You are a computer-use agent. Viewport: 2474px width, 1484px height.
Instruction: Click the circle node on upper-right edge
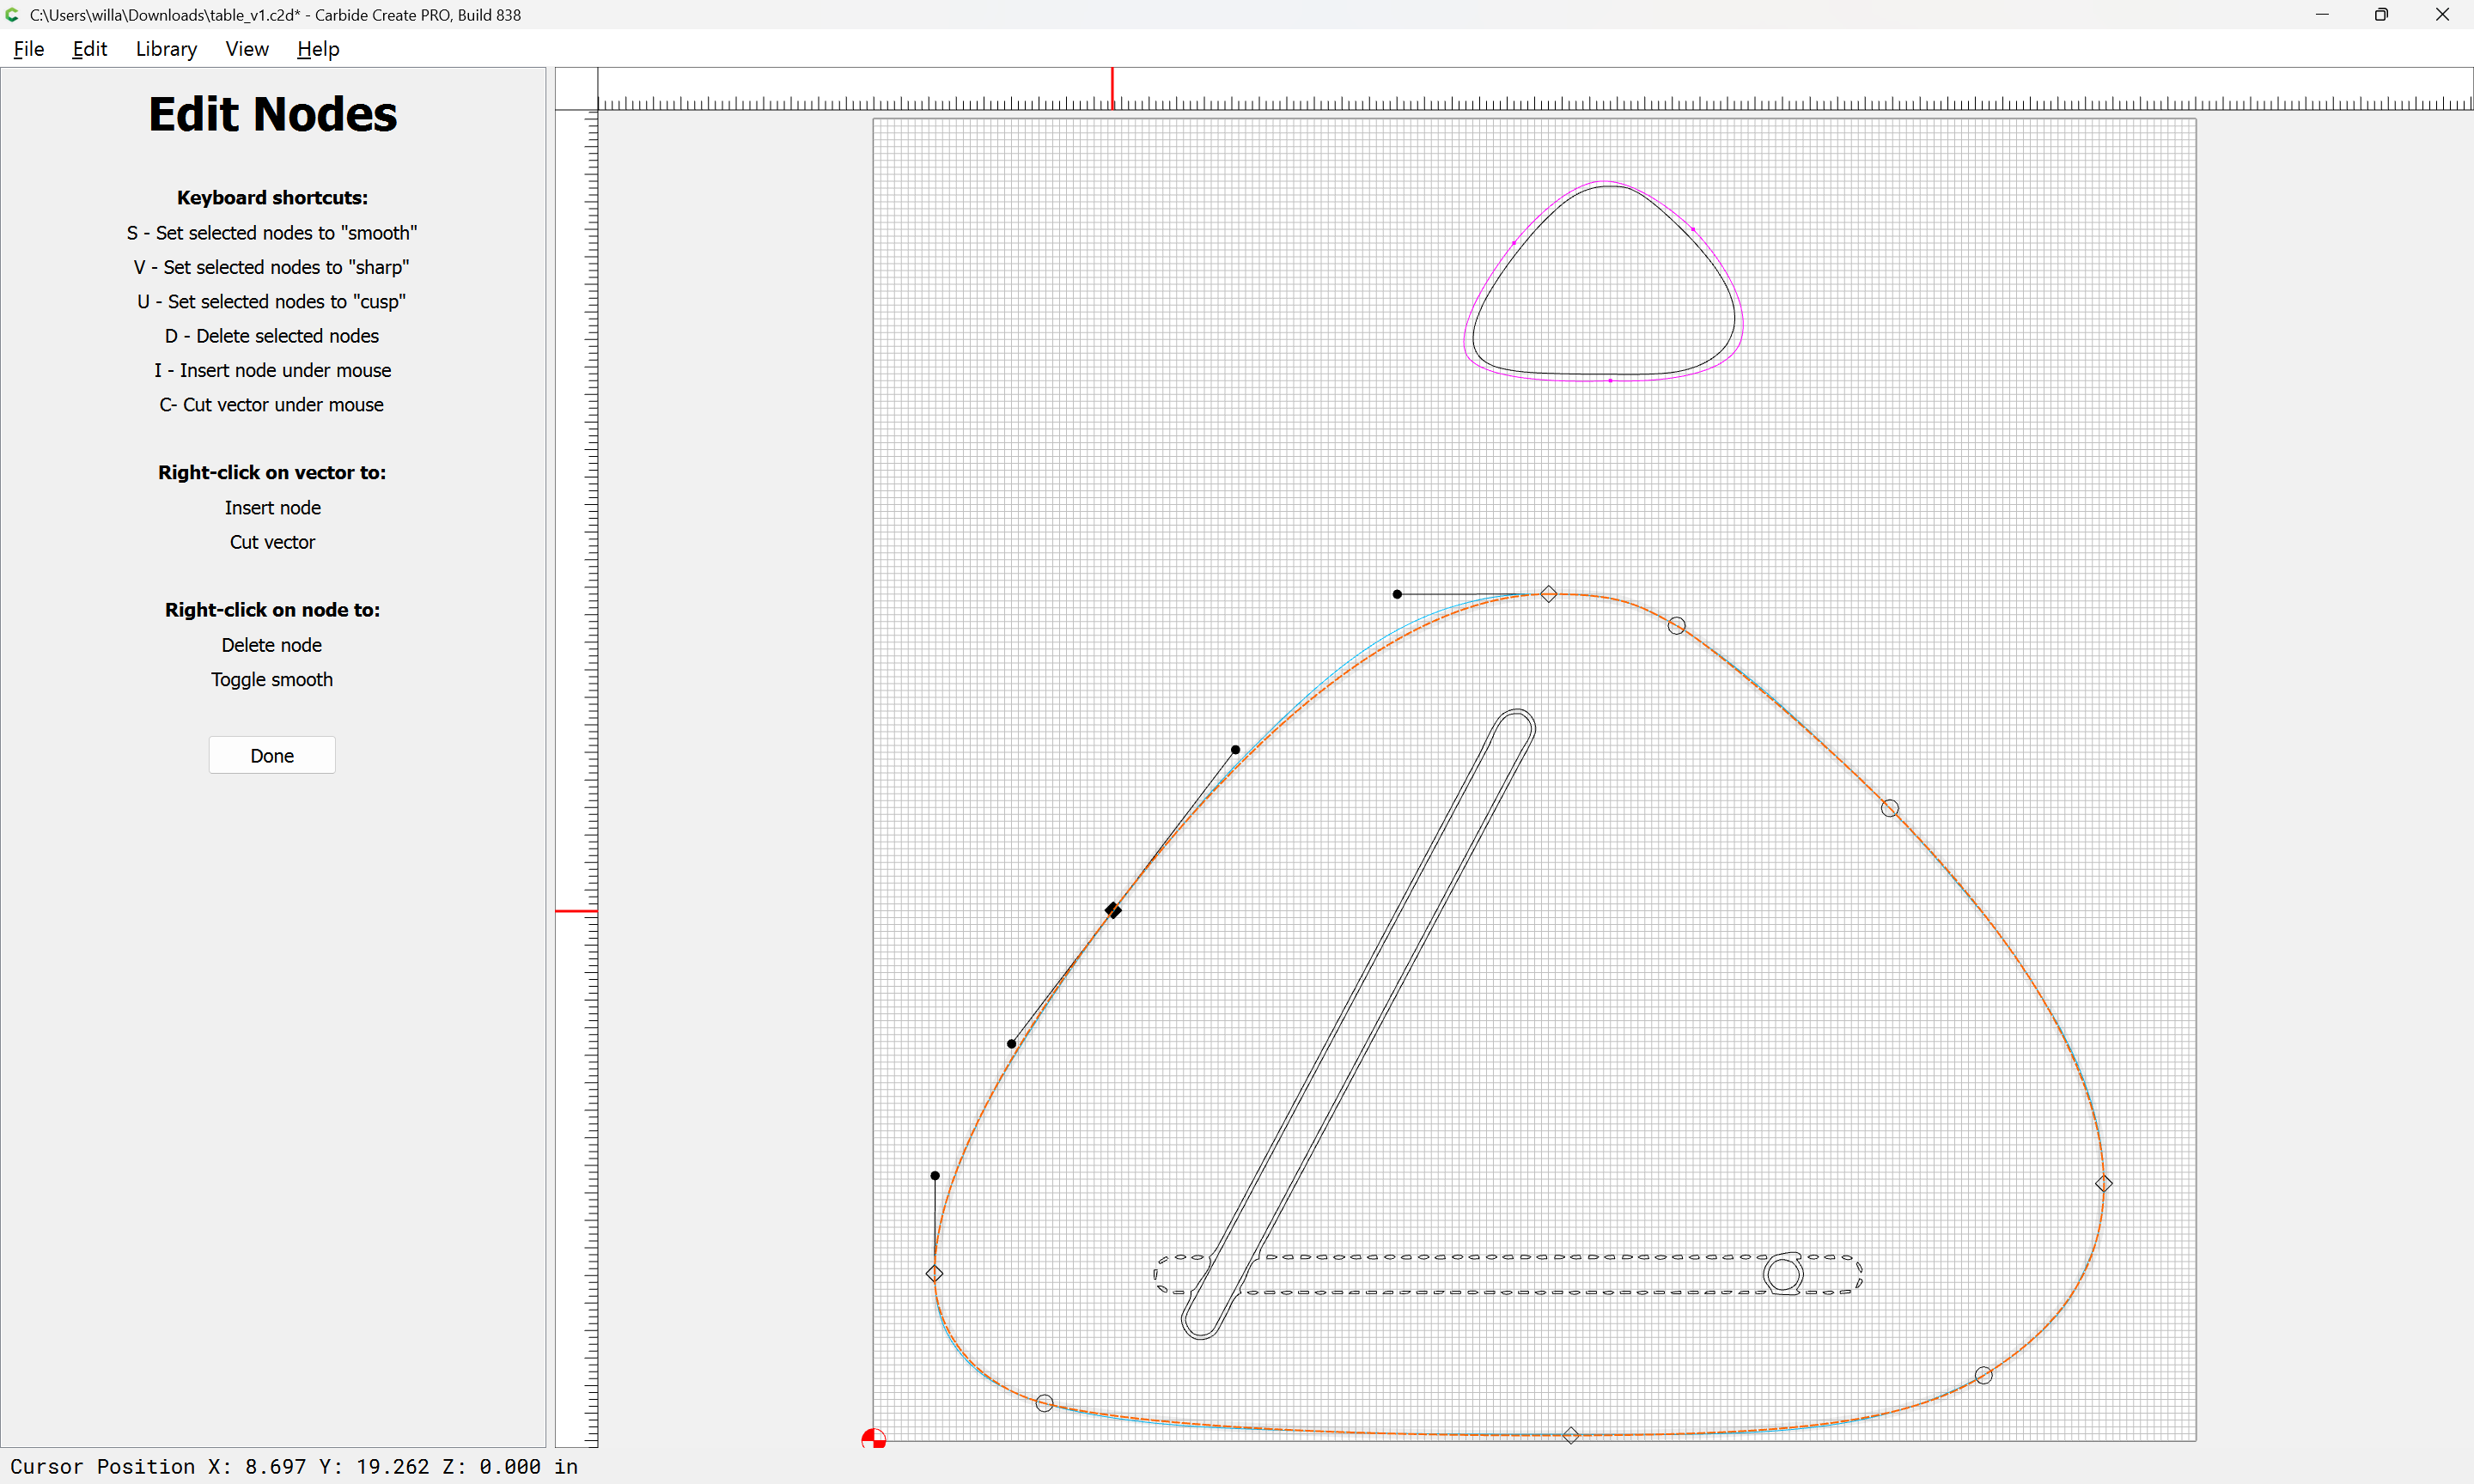click(1889, 808)
